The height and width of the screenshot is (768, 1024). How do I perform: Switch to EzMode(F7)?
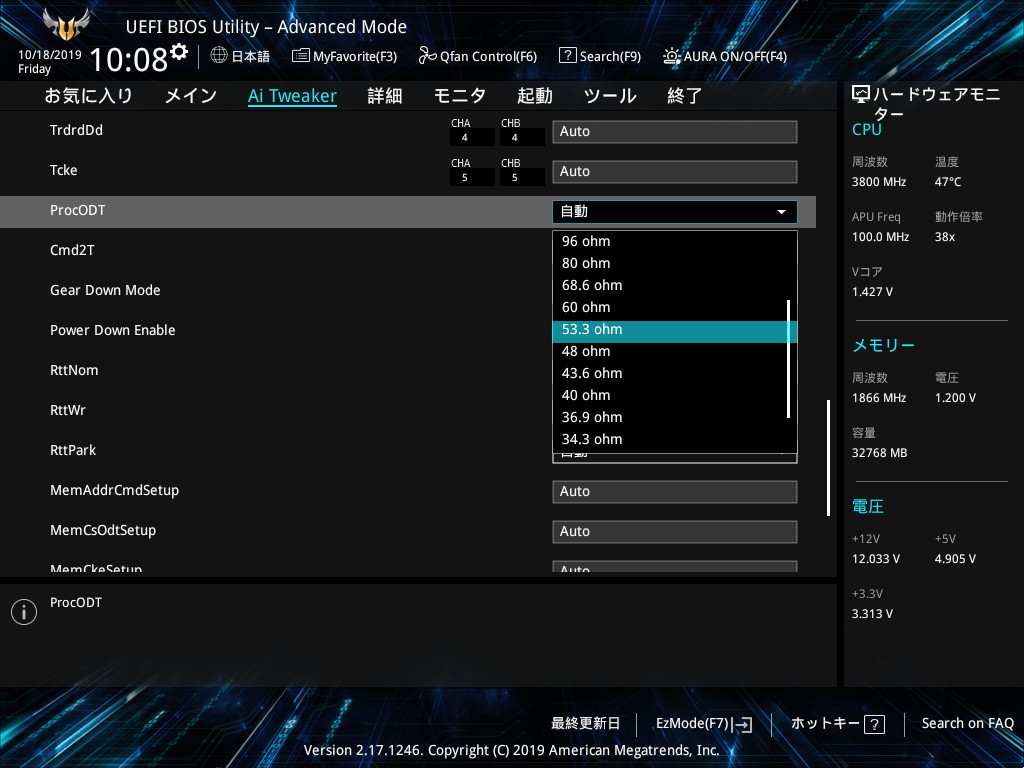pos(704,724)
